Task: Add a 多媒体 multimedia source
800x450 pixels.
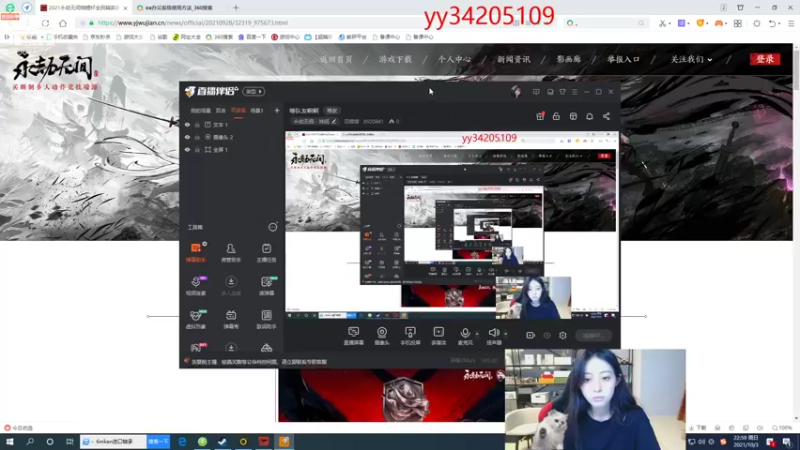Action: tap(438, 336)
